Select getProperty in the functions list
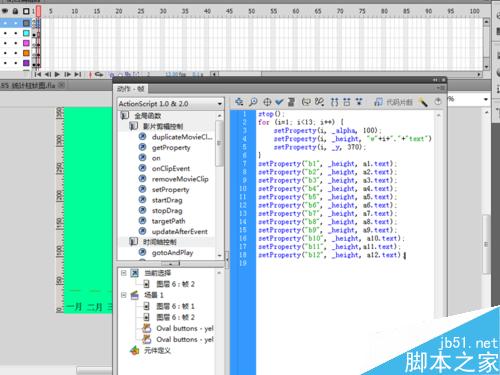Viewport: 500px width, 375px height. tap(171, 148)
